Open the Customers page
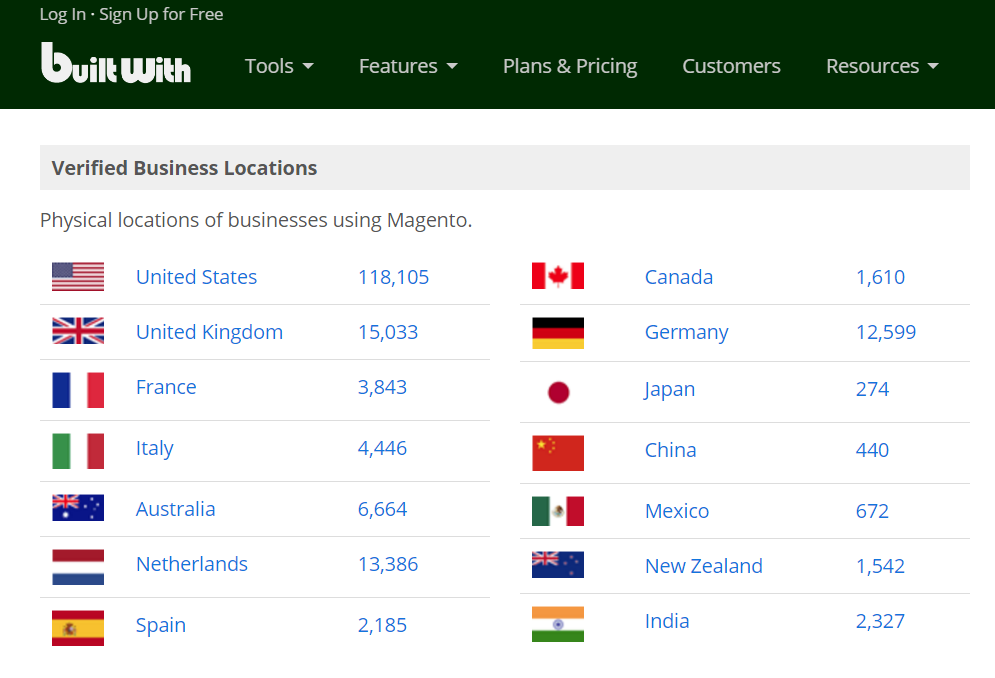995x678 pixels. point(731,66)
